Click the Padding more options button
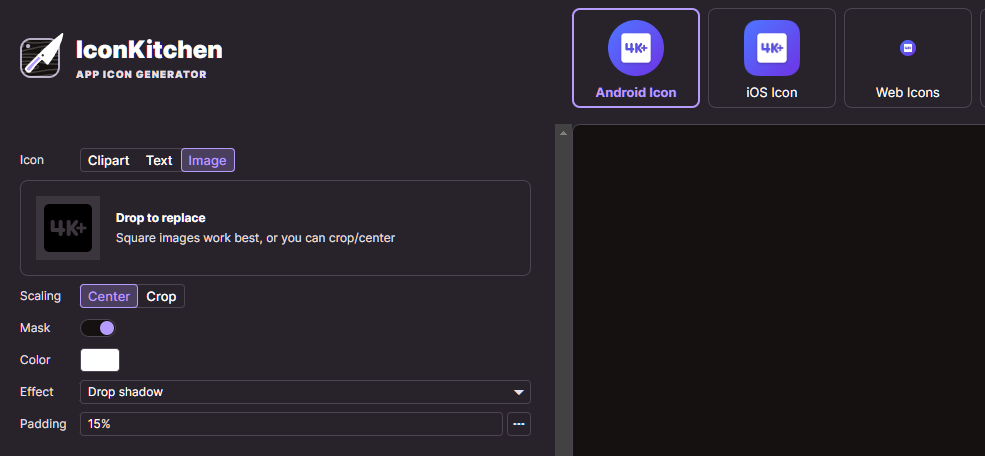Viewport: 985px width, 456px height. tap(519, 424)
